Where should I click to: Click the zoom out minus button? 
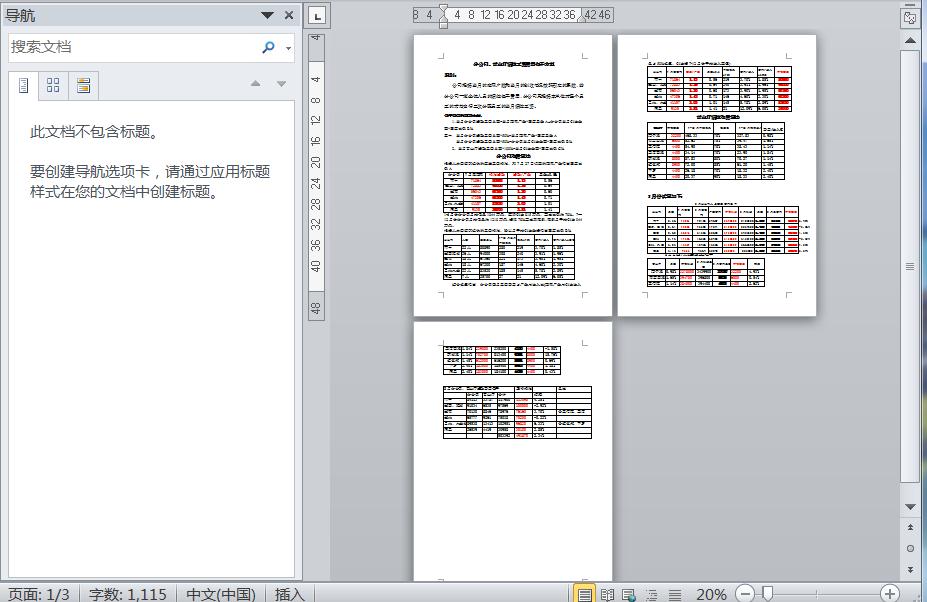tap(744, 594)
